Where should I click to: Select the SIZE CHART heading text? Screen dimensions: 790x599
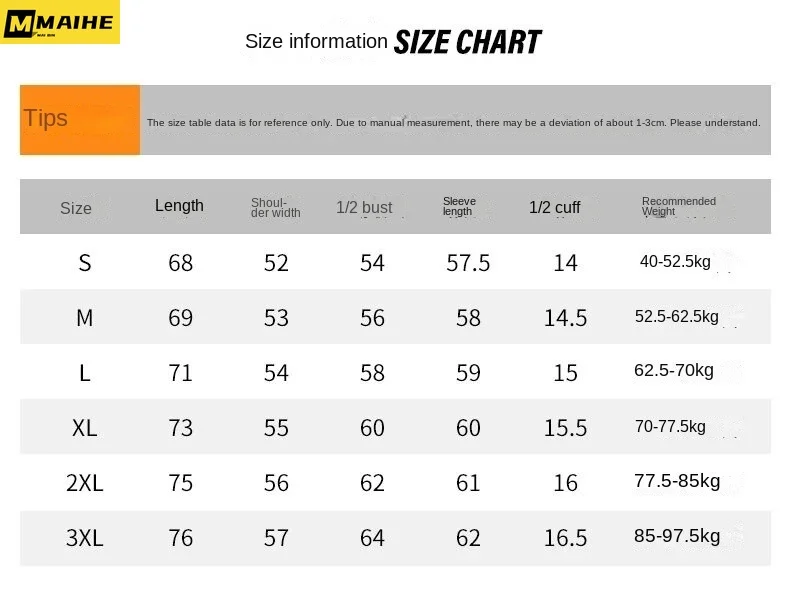467,42
